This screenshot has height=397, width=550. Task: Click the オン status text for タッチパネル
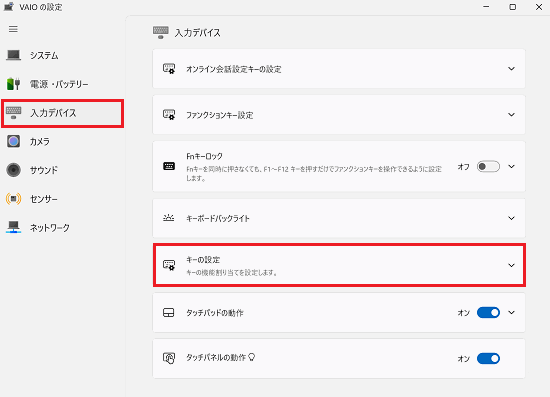[x=463, y=359]
